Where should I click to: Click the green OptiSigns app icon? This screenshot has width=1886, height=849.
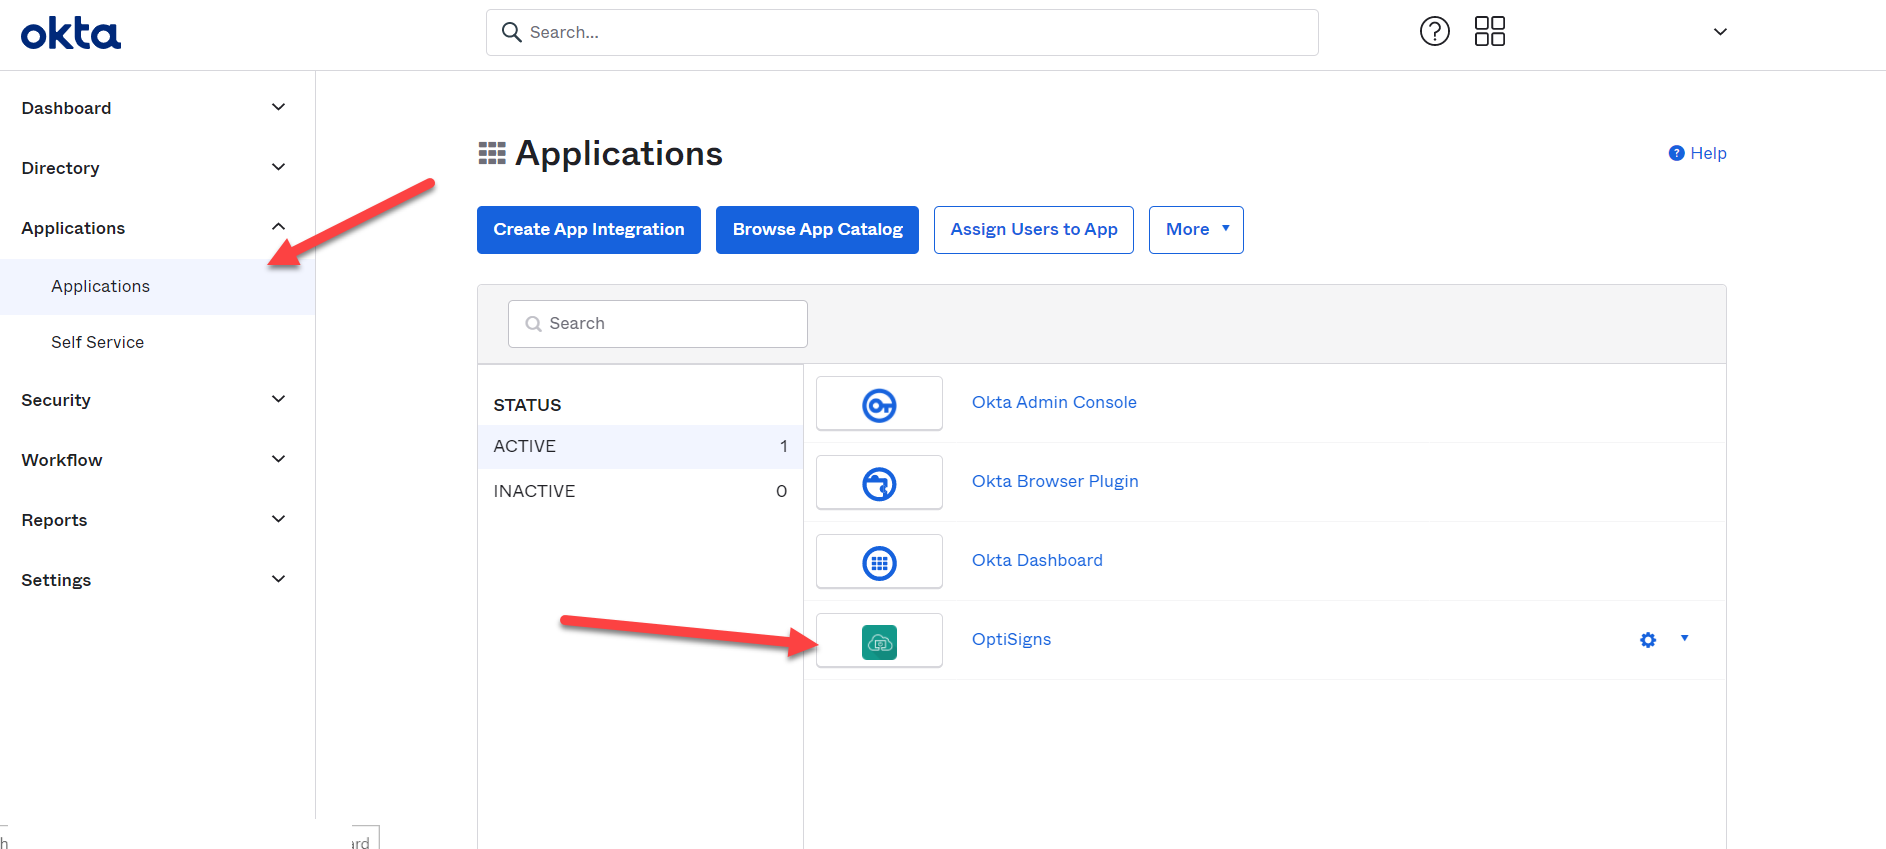point(879,641)
